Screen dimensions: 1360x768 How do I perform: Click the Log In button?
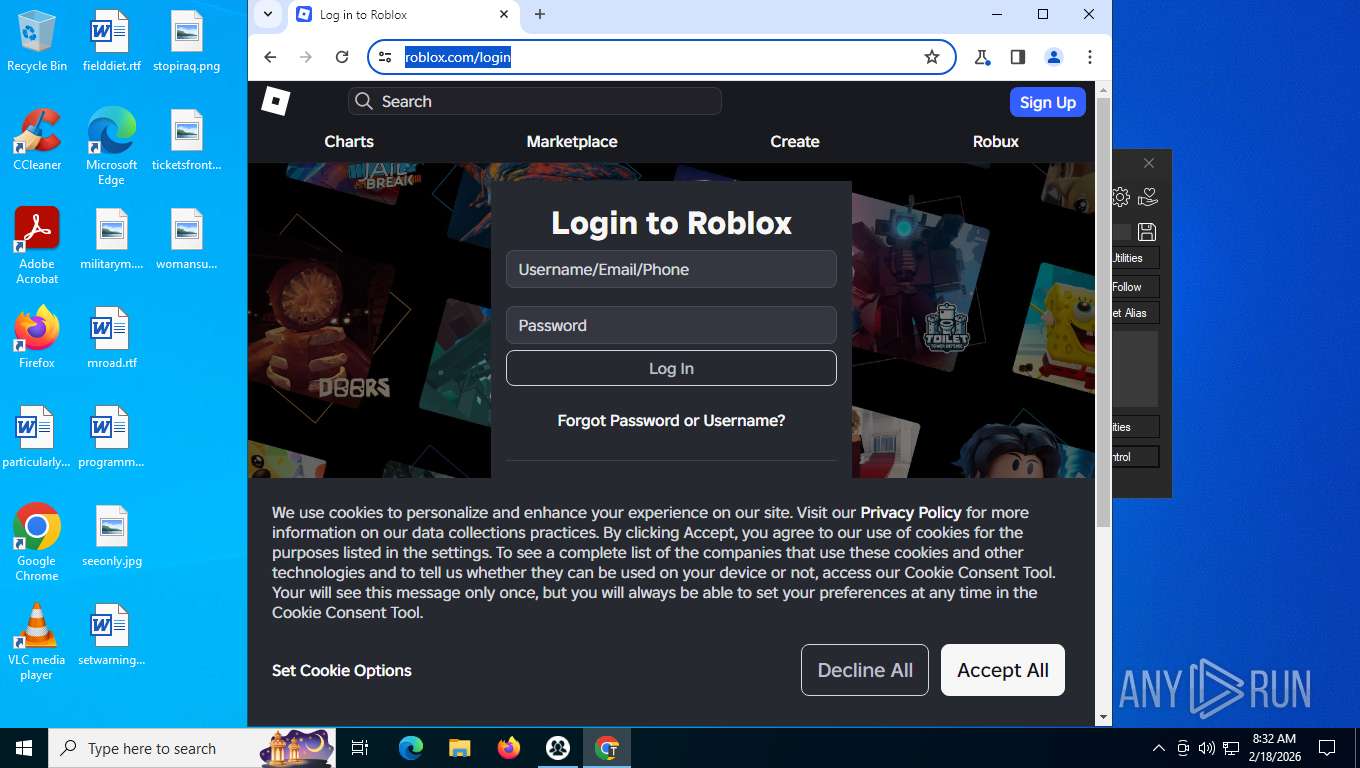671,368
